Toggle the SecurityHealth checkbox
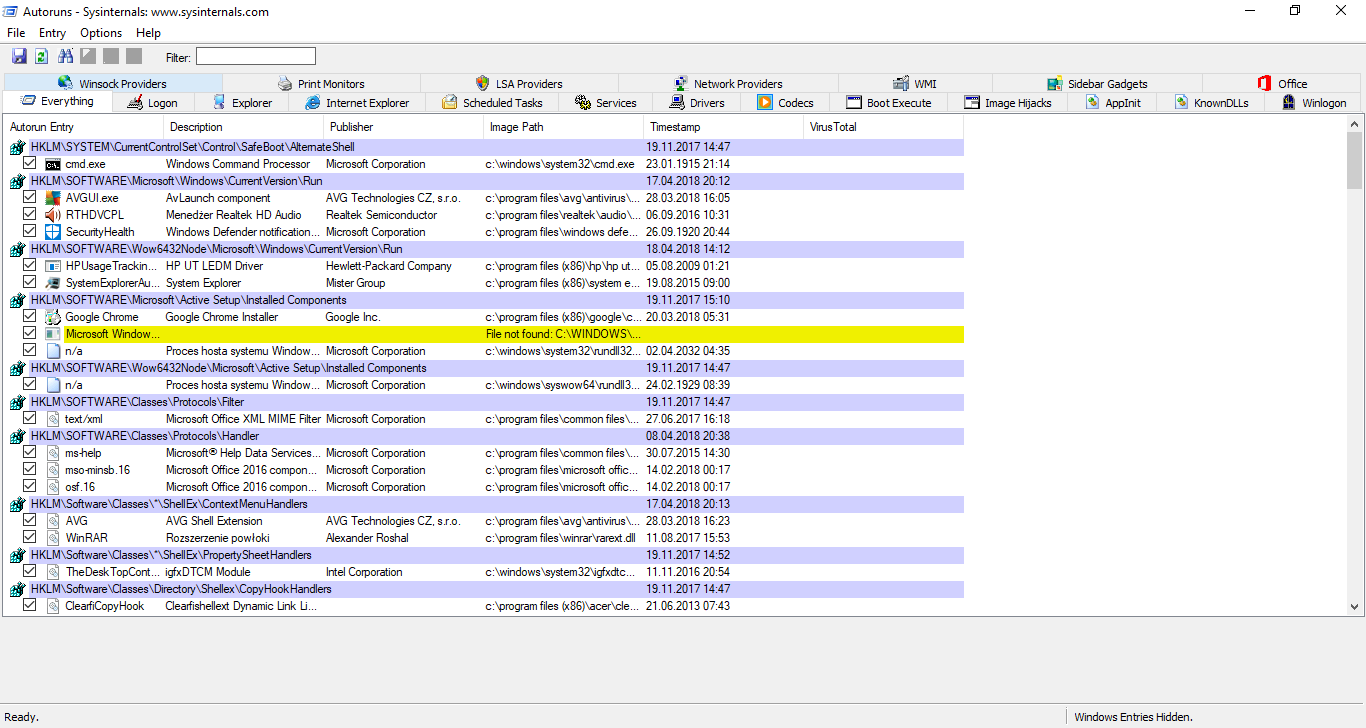This screenshot has width=1366, height=728. click(30, 231)
